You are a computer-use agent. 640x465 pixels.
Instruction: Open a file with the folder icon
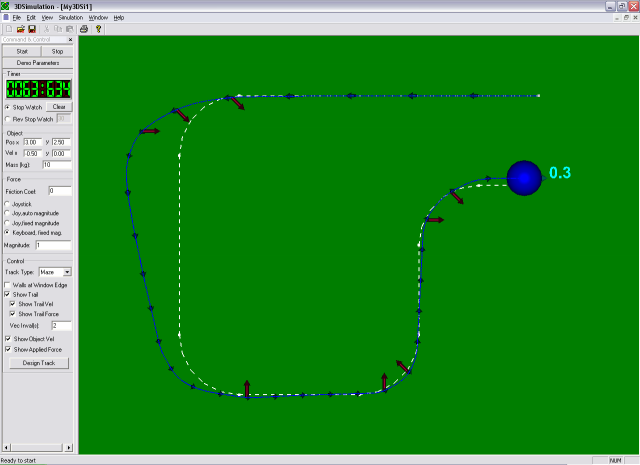coord(20,29)
